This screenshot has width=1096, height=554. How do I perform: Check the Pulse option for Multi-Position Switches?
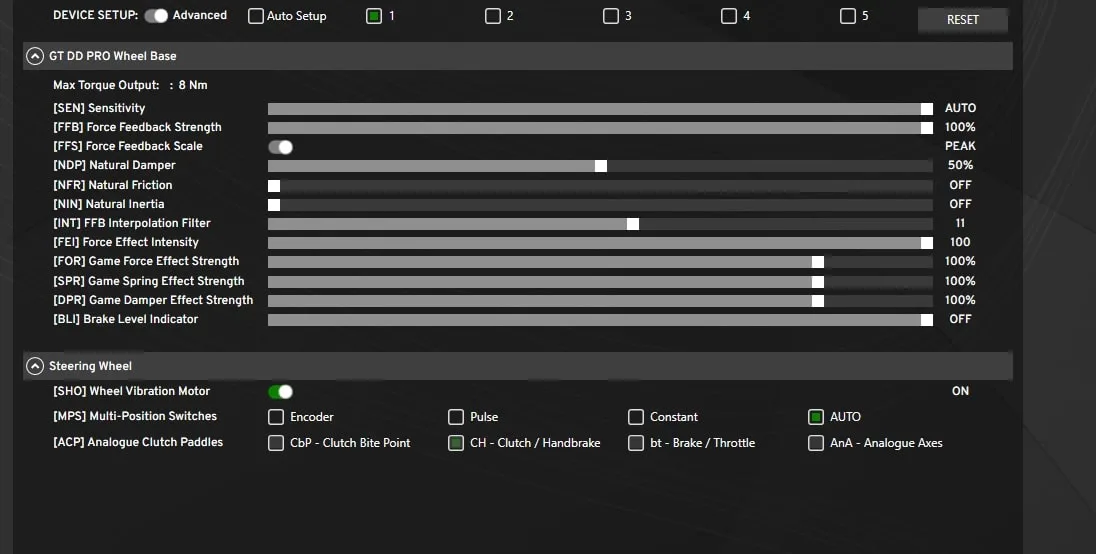[456, 417]
